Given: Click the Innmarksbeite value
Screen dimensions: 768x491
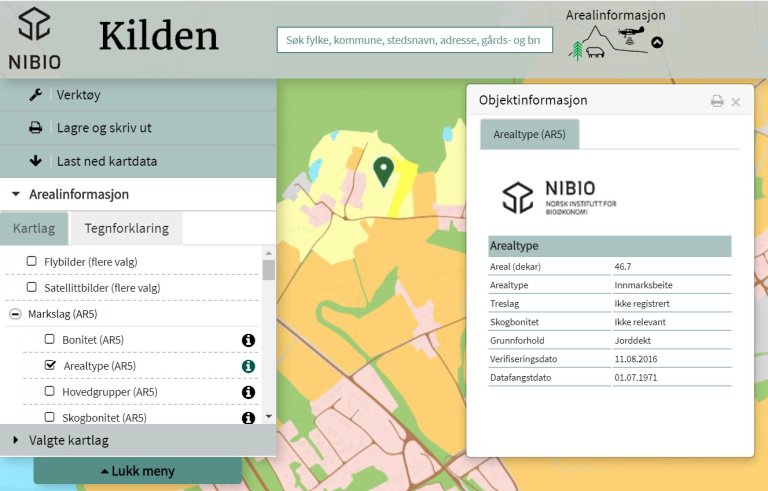Looking at the screenshot, I should 643,285.
